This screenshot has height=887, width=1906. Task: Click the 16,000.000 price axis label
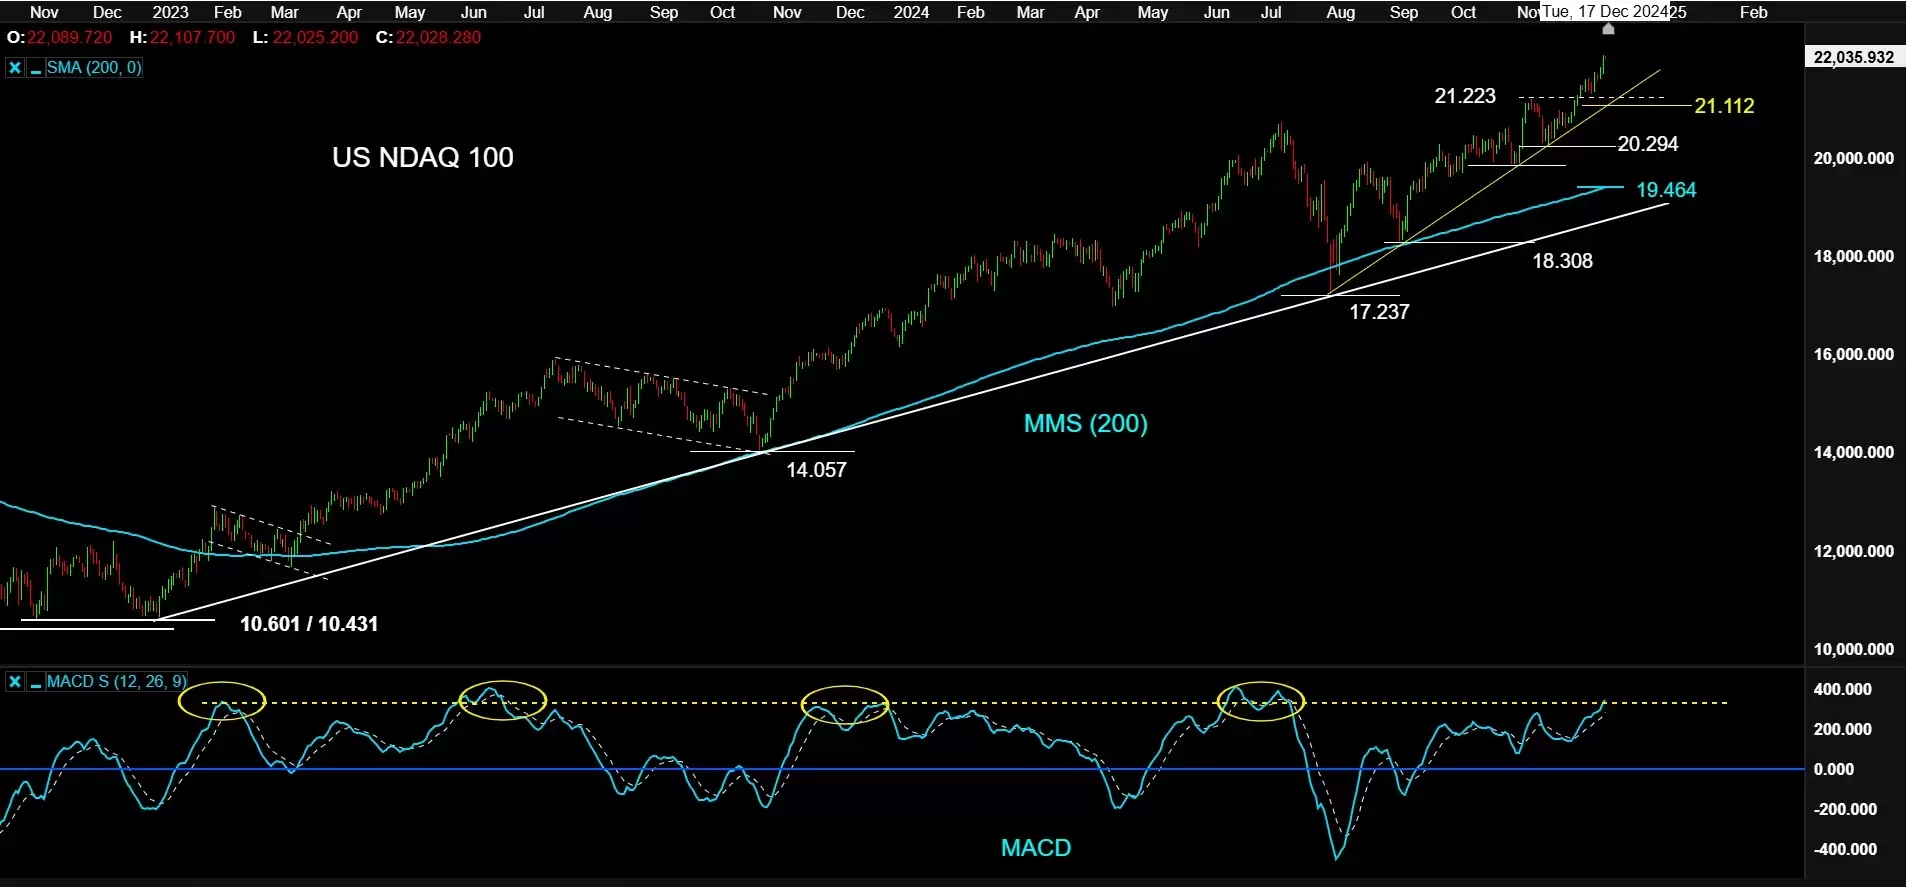pos(1853,354)
